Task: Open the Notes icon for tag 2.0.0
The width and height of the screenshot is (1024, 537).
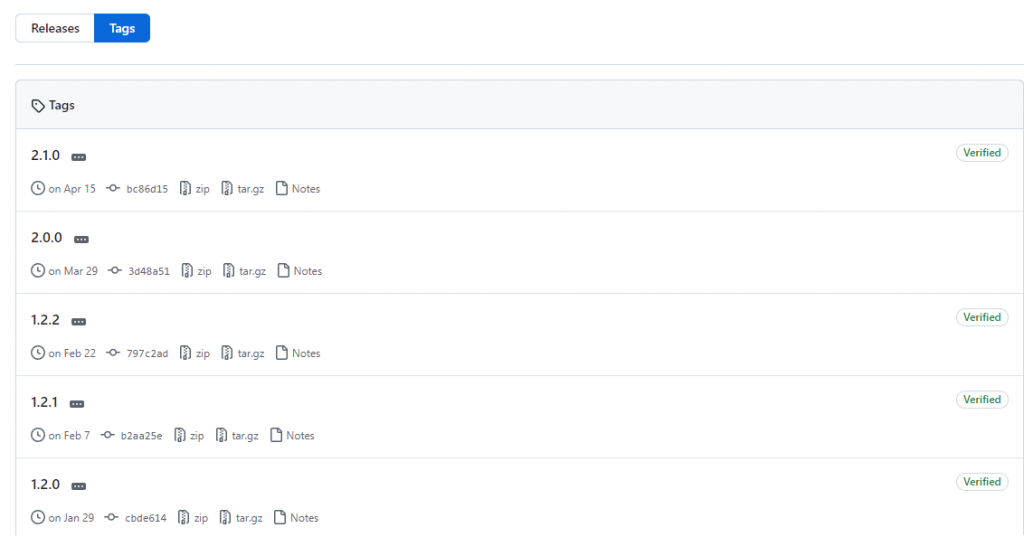Action: point(283,270)
